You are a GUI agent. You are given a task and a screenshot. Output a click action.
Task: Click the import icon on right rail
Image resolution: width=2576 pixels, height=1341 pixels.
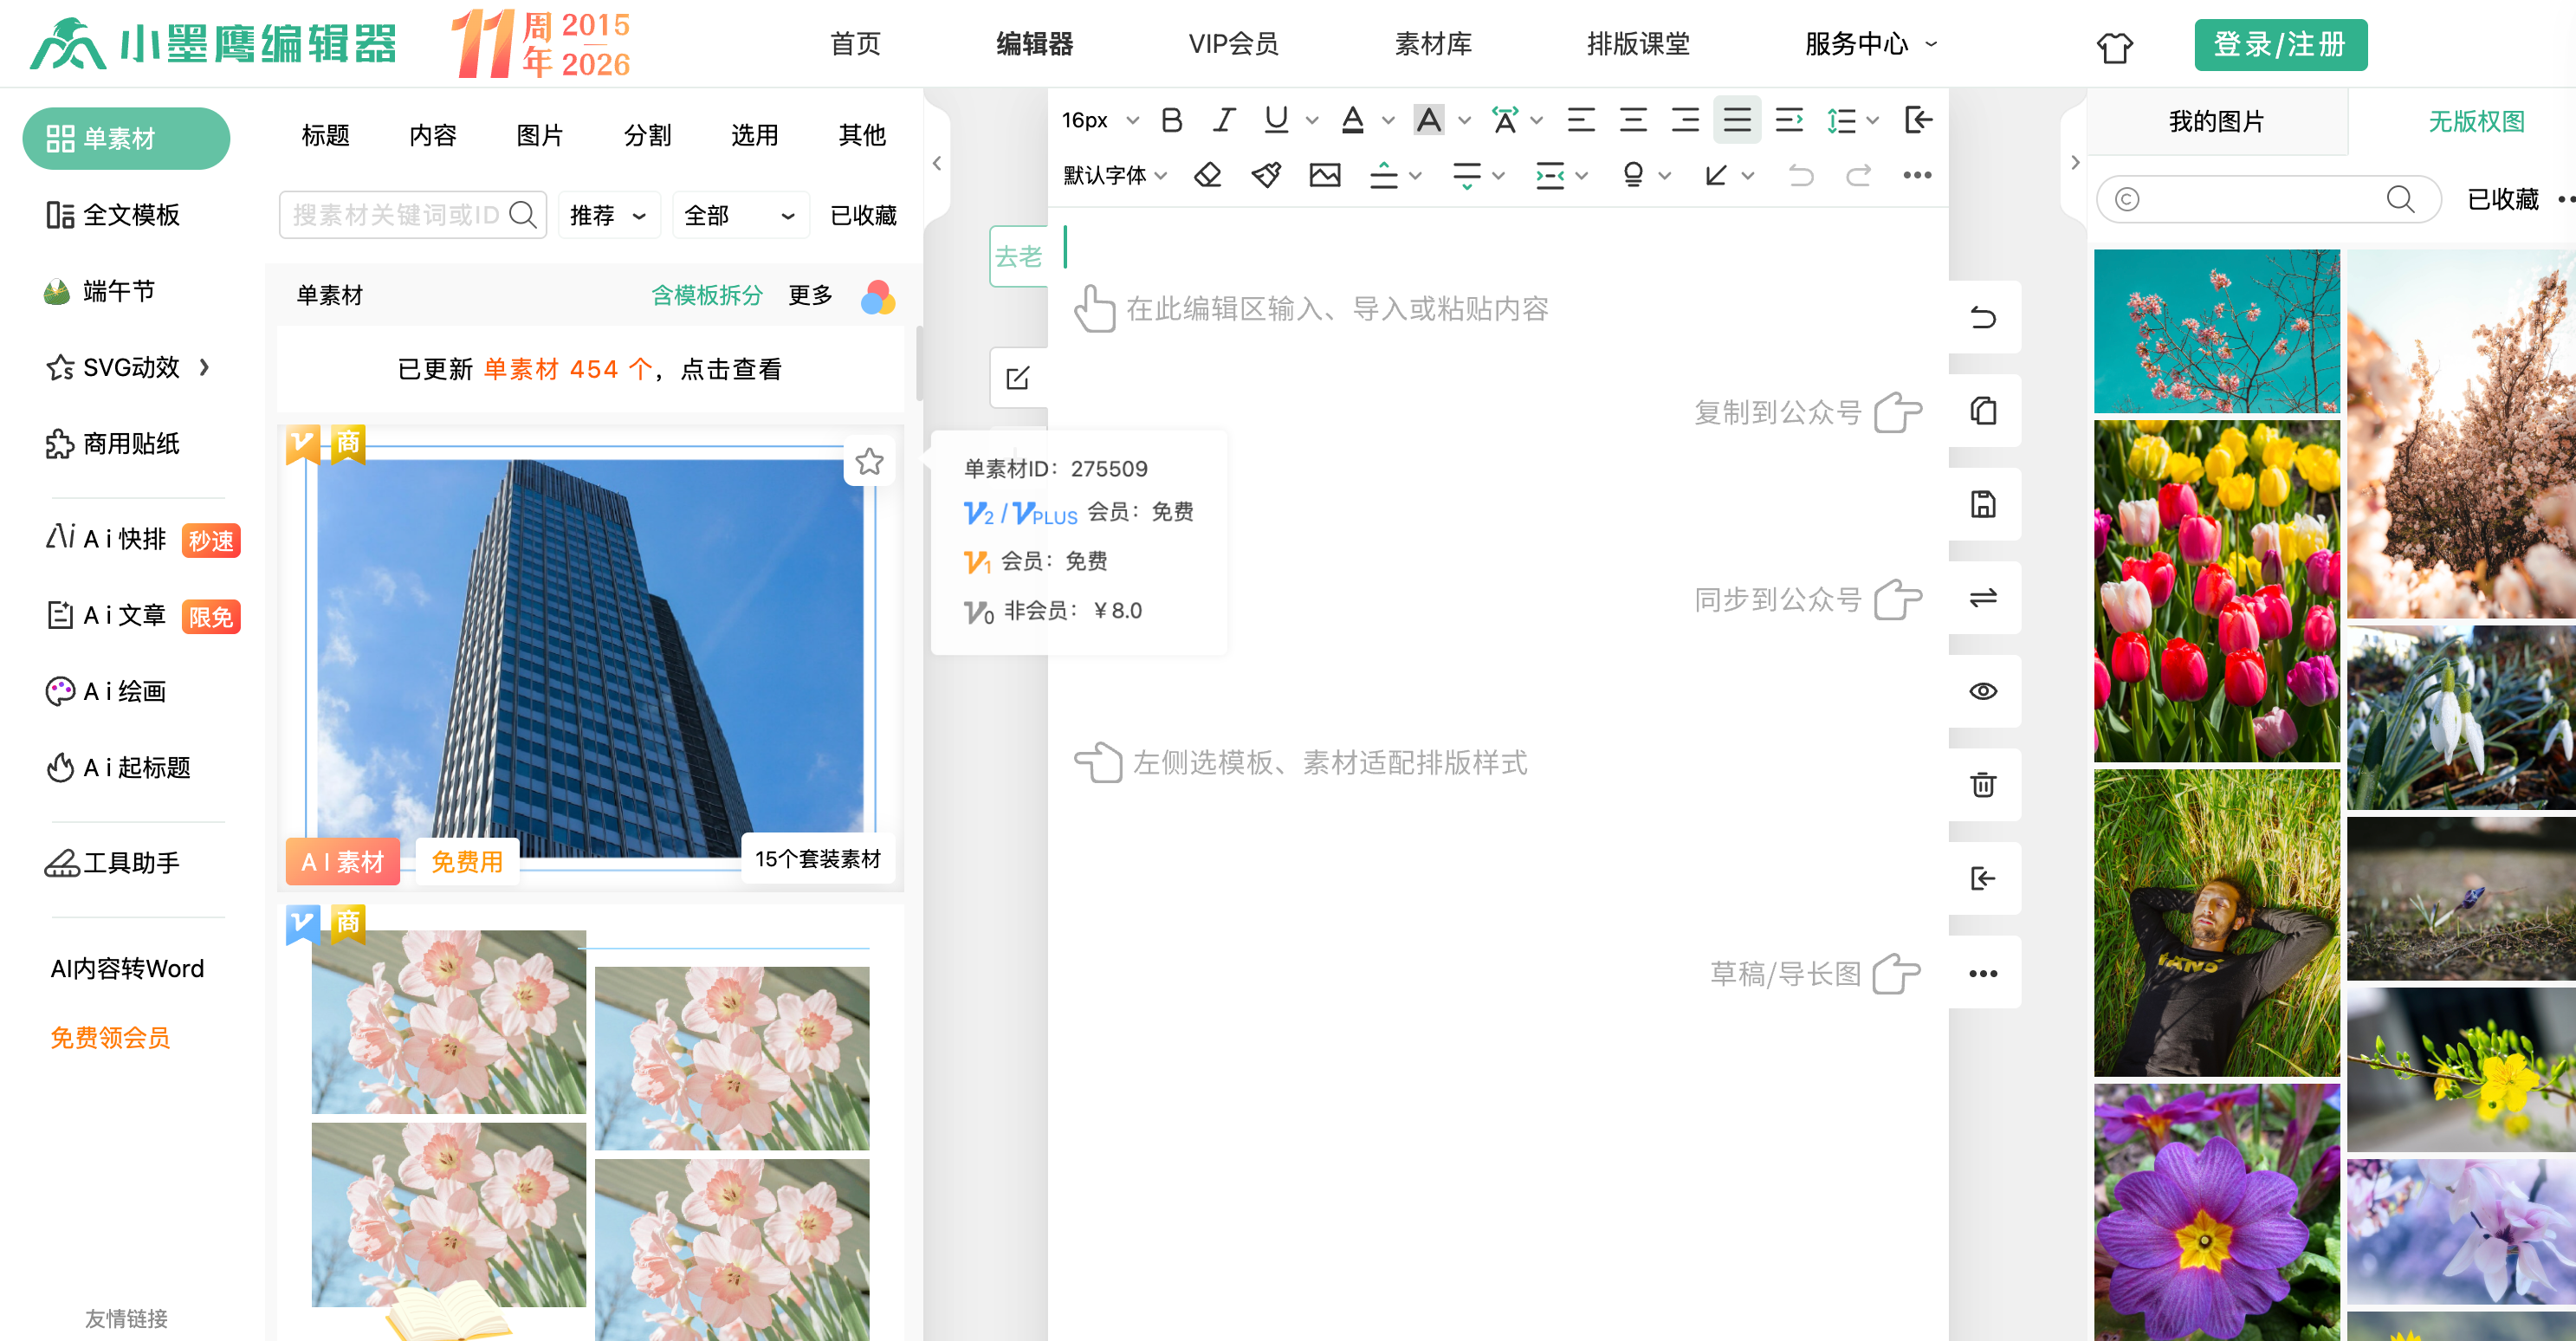pyautogui.click(x=1983, y=878)
